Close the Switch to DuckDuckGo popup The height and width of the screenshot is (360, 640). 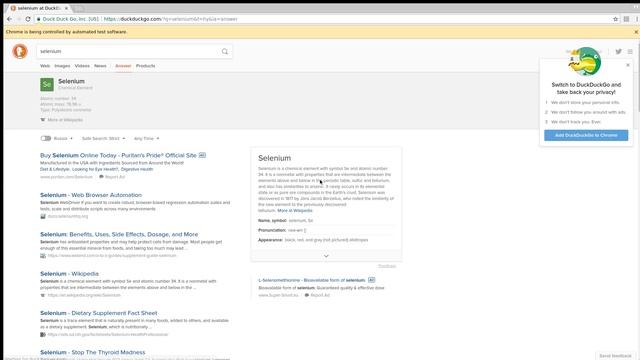pos(628,65)
